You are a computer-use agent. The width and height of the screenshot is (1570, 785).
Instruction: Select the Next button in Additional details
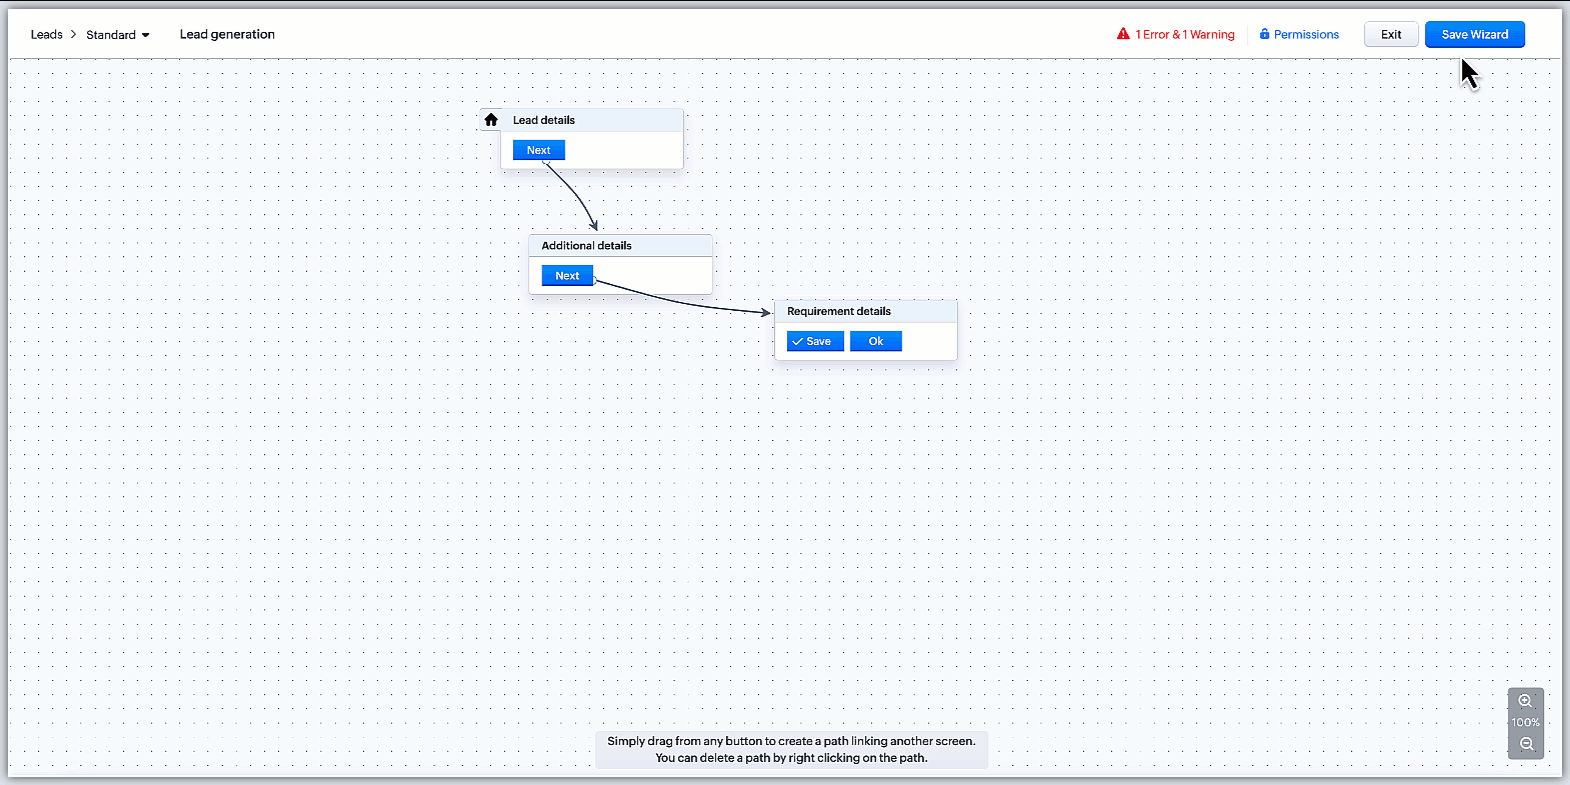coord(567,276)
